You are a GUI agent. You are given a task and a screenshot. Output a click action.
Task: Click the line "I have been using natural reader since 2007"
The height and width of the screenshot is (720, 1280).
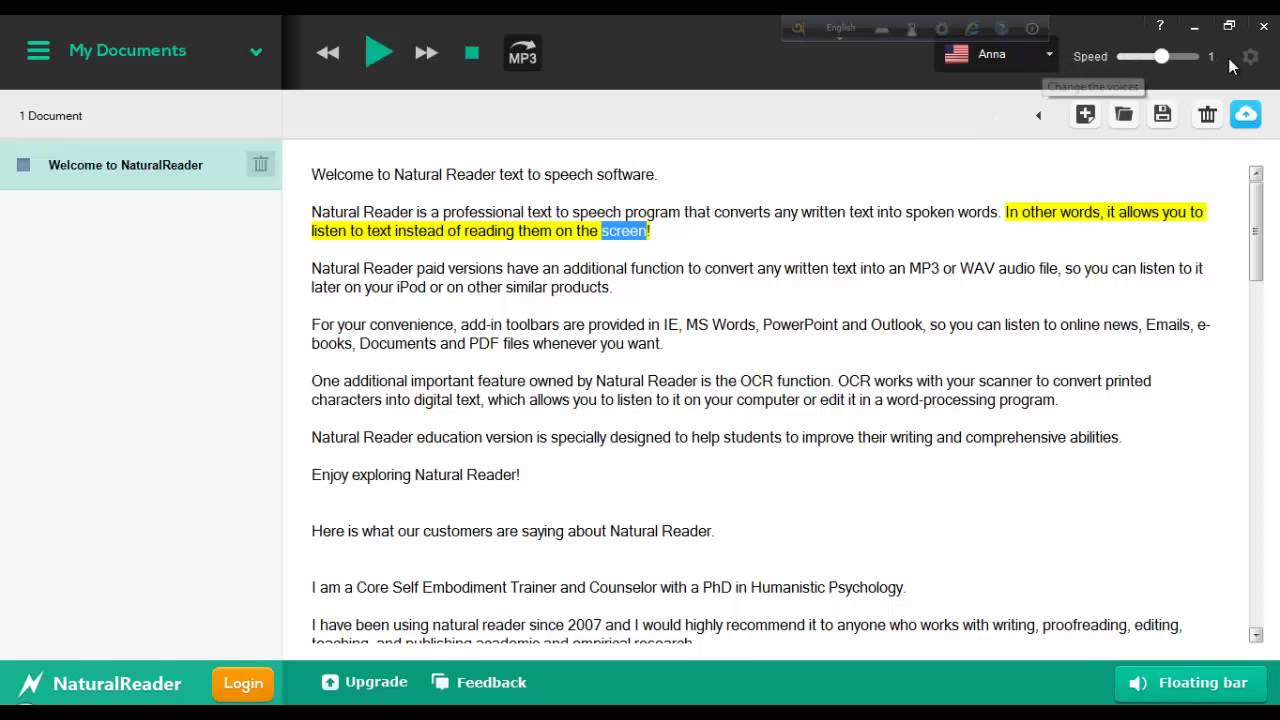tap(746, 625)
